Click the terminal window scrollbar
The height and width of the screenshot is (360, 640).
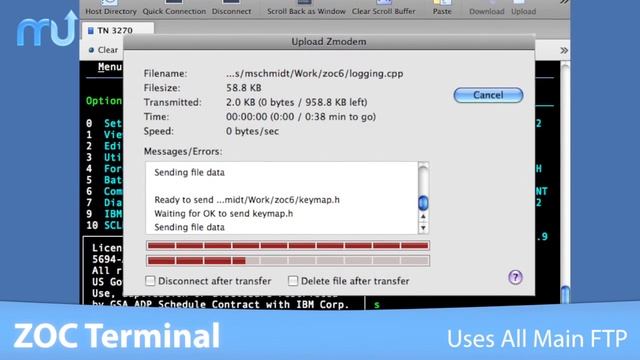[565, 182]
